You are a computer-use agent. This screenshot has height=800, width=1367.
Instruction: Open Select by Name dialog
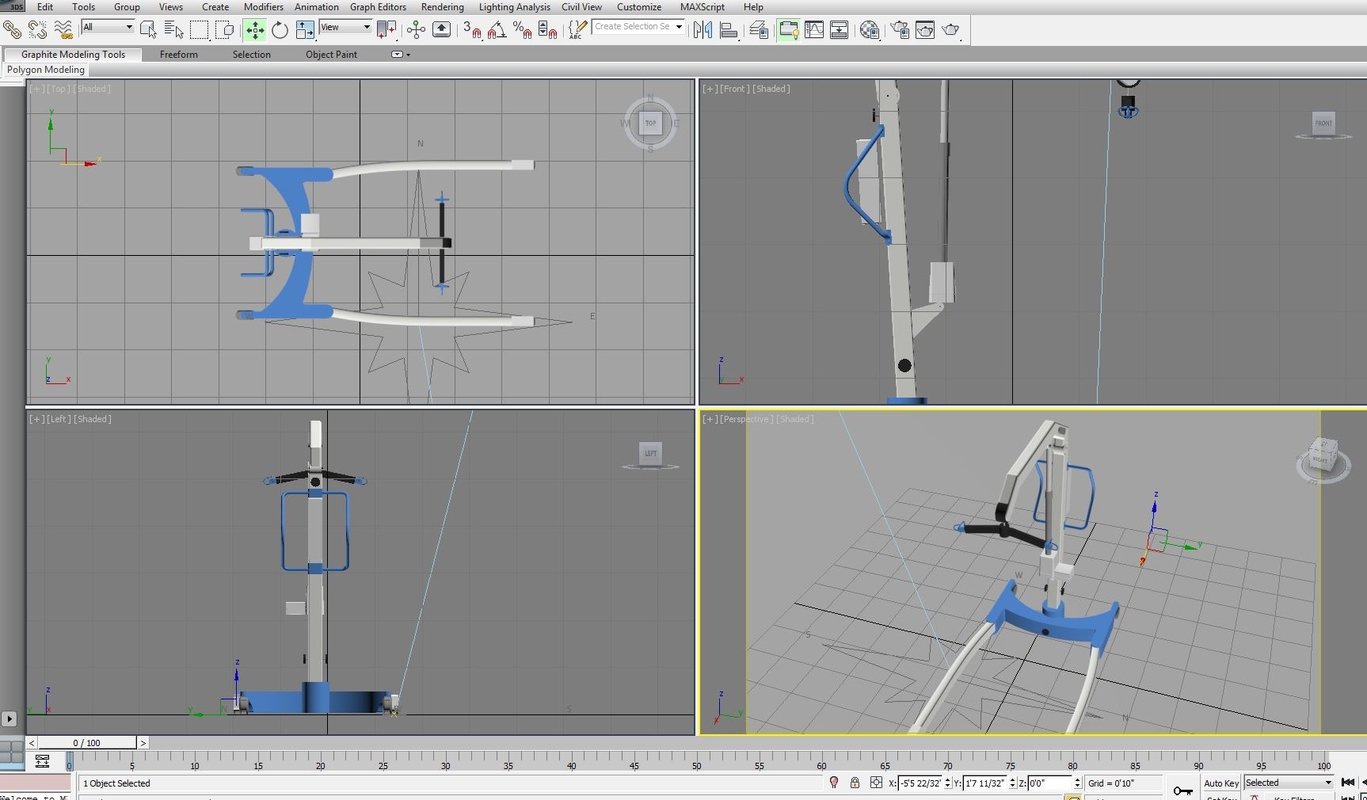coord(172,29)
